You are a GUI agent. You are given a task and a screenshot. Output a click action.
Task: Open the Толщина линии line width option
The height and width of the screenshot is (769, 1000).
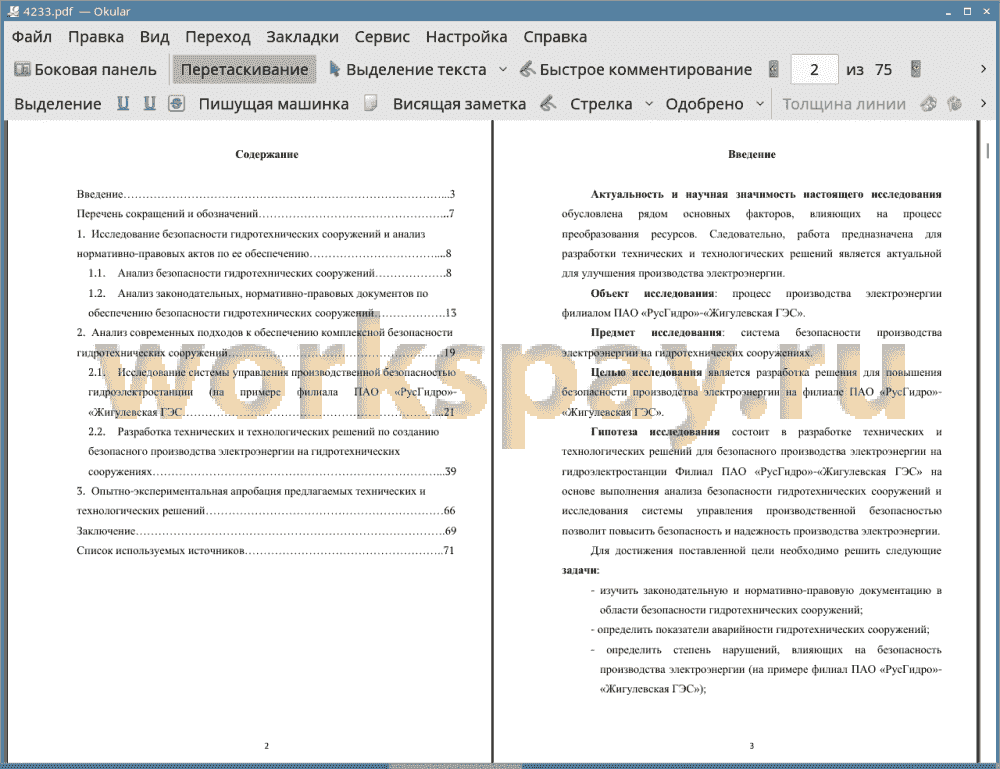tap(844, 104)
